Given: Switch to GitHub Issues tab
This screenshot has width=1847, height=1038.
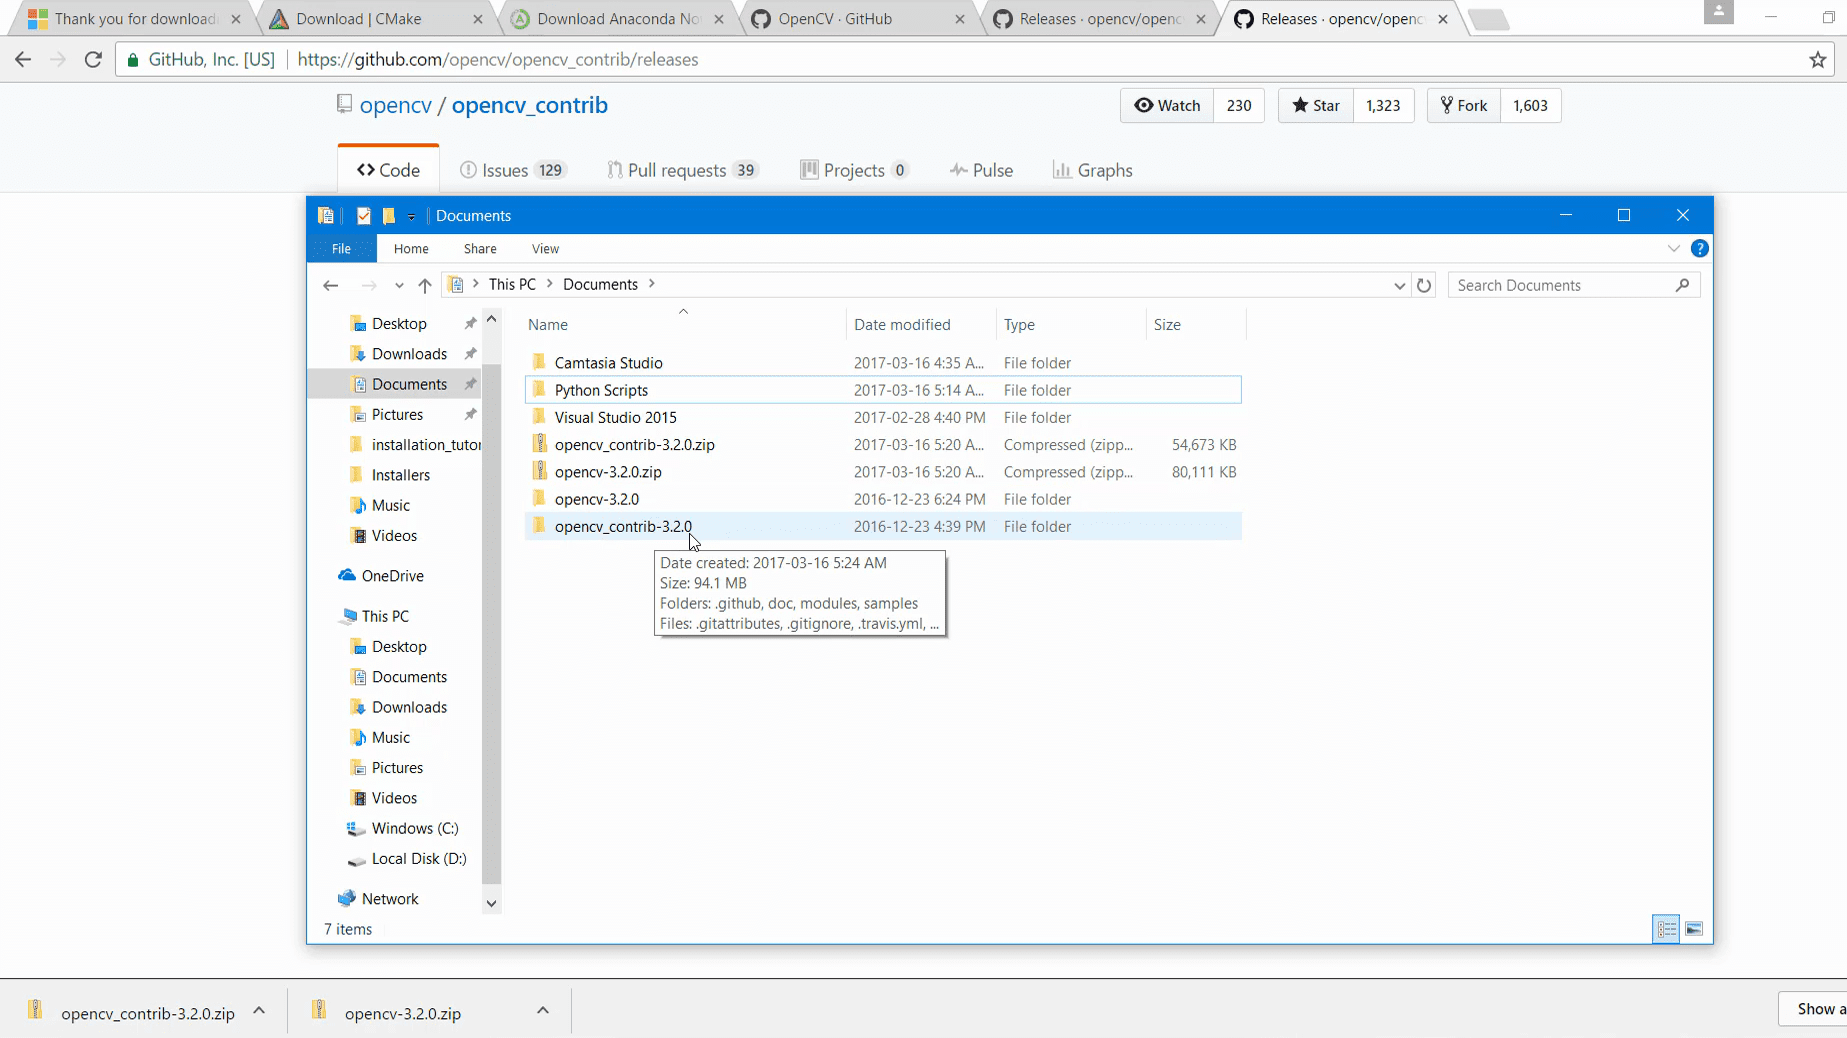Looking at the screenshot, I should coord(513,170).
